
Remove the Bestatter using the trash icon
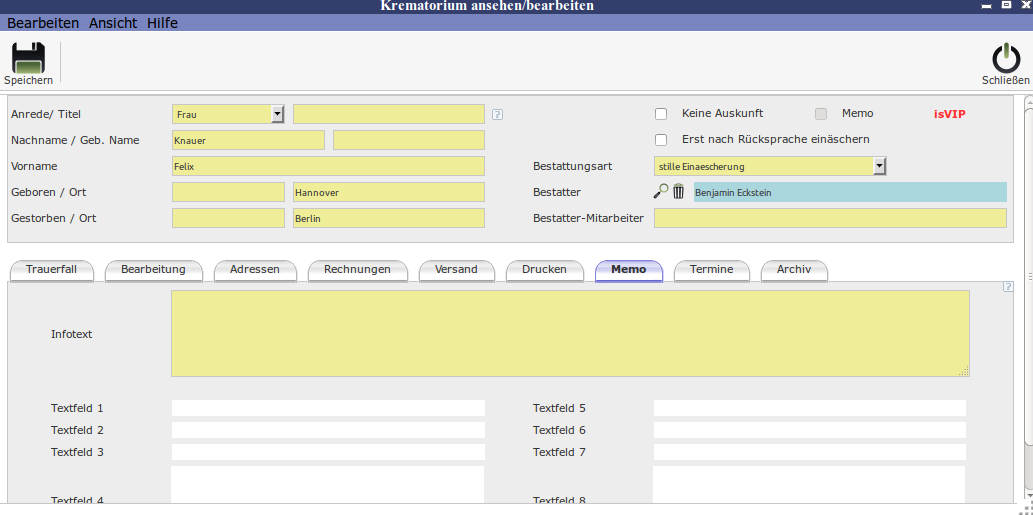pos(679,192)
